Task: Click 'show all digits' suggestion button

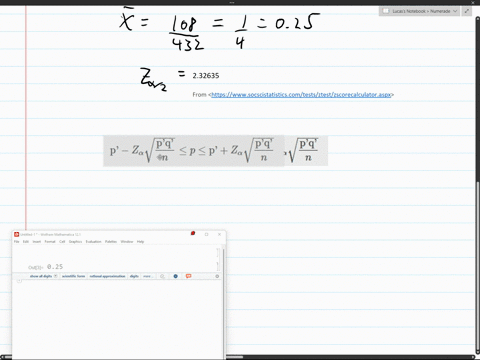Action: click(41, 276)
